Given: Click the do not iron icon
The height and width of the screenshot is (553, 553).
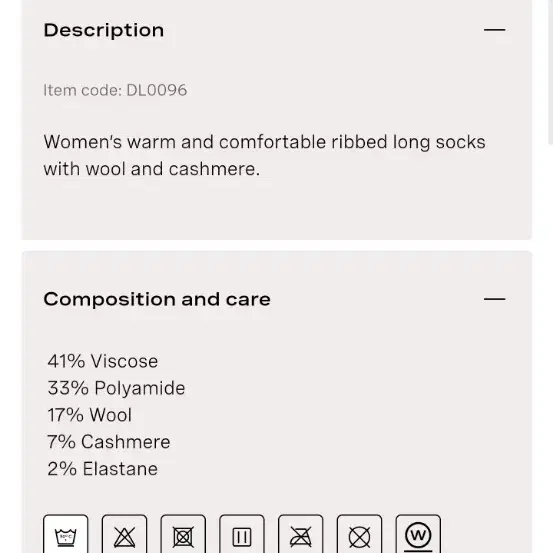Looking at the screenshot, I should (x=300, y=534).
